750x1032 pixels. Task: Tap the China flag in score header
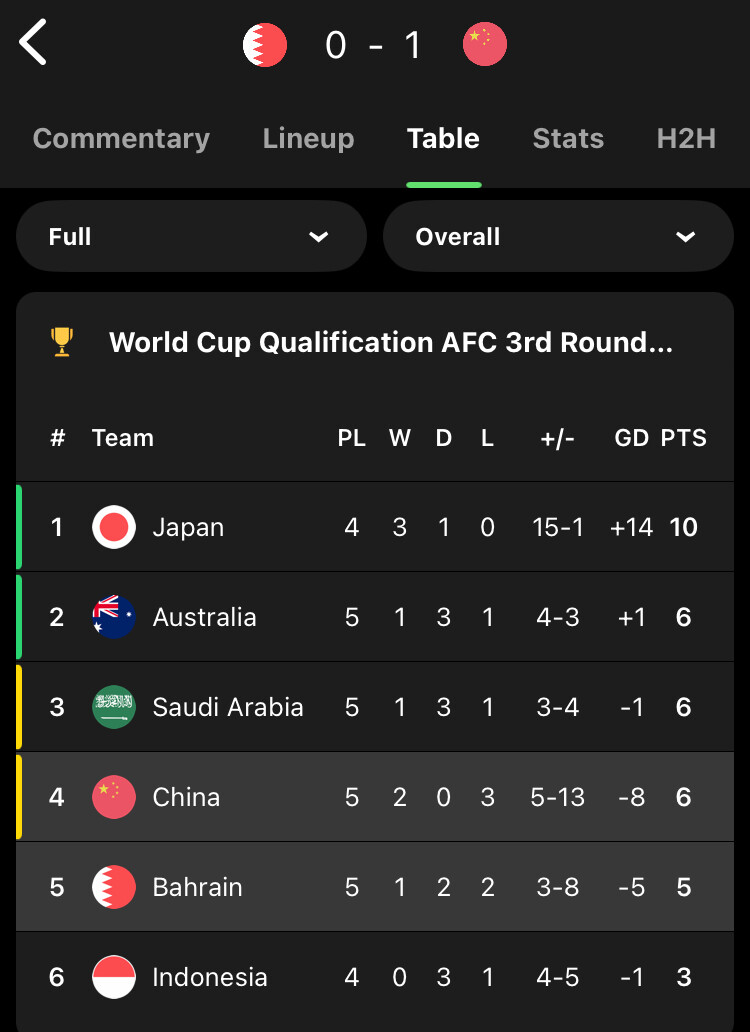(485, 44)
